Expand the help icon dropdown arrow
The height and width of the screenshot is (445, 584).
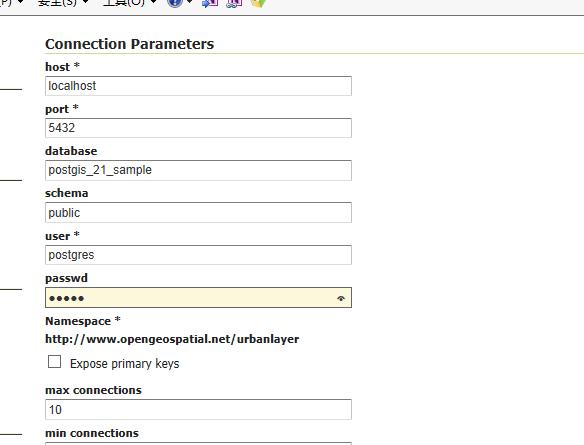click(x=189, y=2)
